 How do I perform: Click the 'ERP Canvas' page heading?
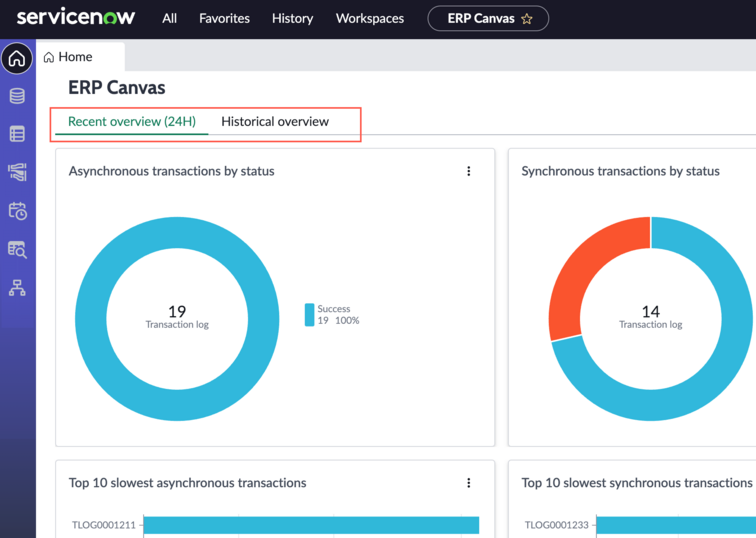coord(117,88)
